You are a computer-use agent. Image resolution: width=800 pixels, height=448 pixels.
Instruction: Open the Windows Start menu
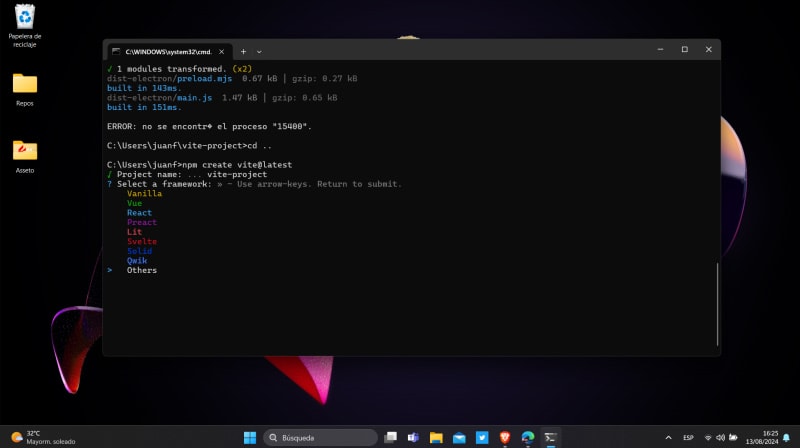[x=250, y=437]
